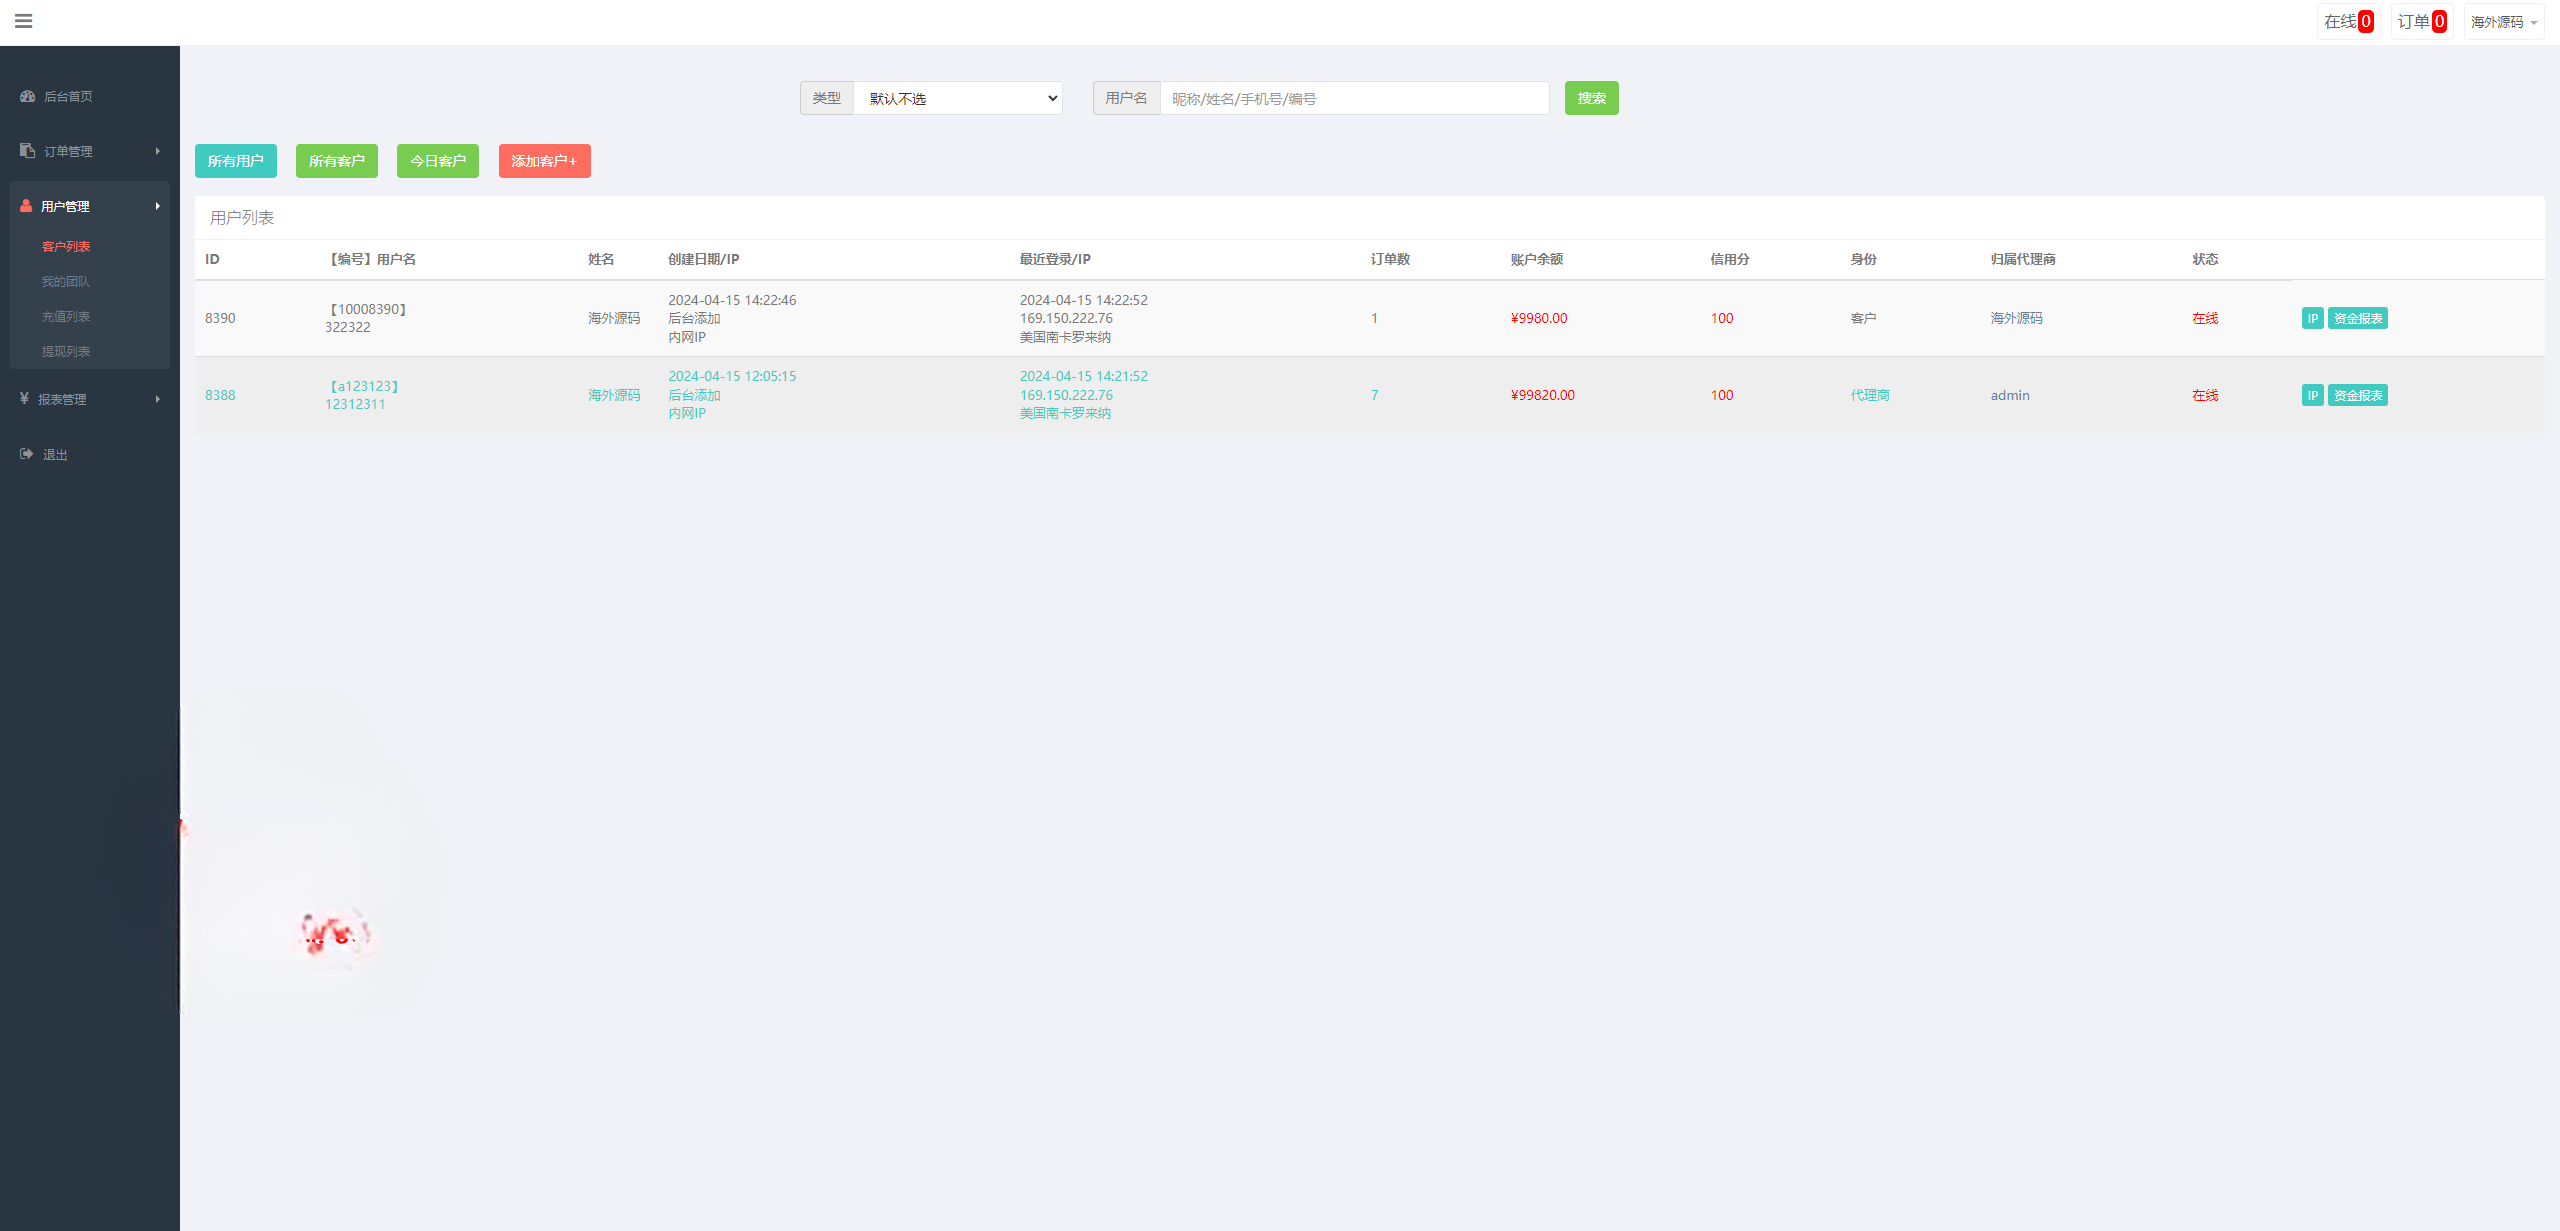This screenshot has height=1231, width=2560.
Task: Click the 最近登录/IP column header
Action: 1055,259
